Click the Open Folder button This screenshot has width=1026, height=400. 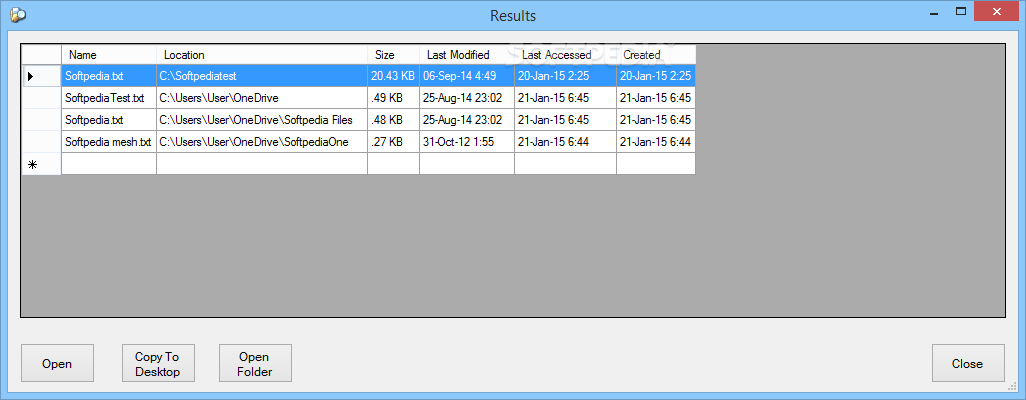(x=255, y=363)
